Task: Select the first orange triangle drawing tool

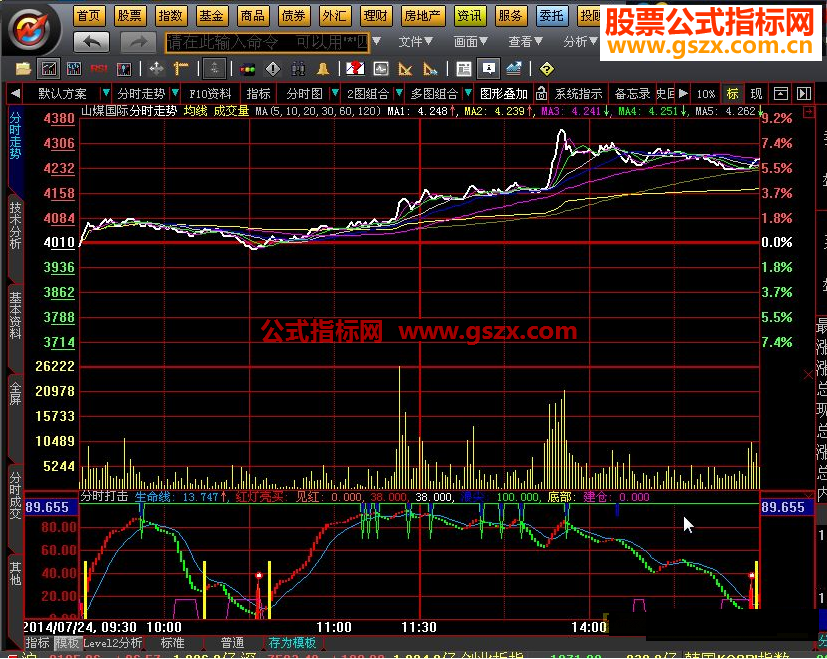Action: 405,69
